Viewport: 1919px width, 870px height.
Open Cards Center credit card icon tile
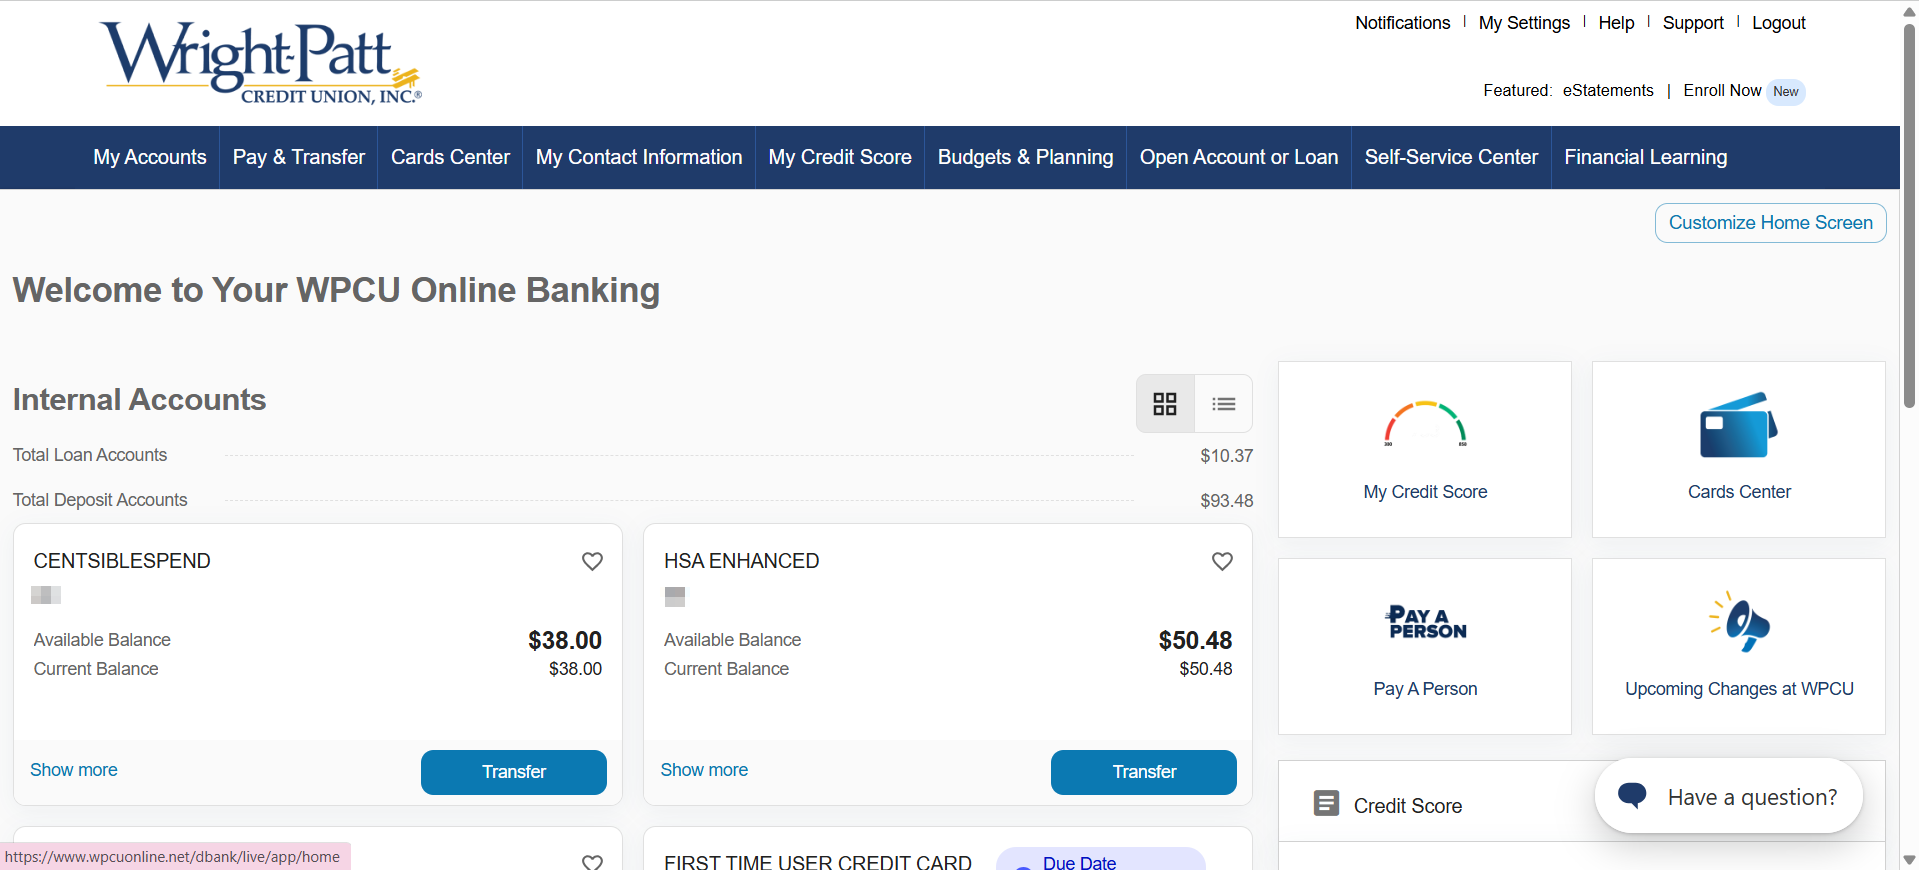coord(1738,426)
